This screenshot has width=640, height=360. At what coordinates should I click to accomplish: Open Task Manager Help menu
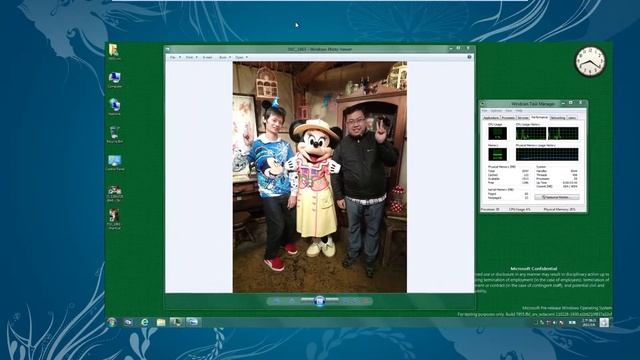click(x=519, y=111)
